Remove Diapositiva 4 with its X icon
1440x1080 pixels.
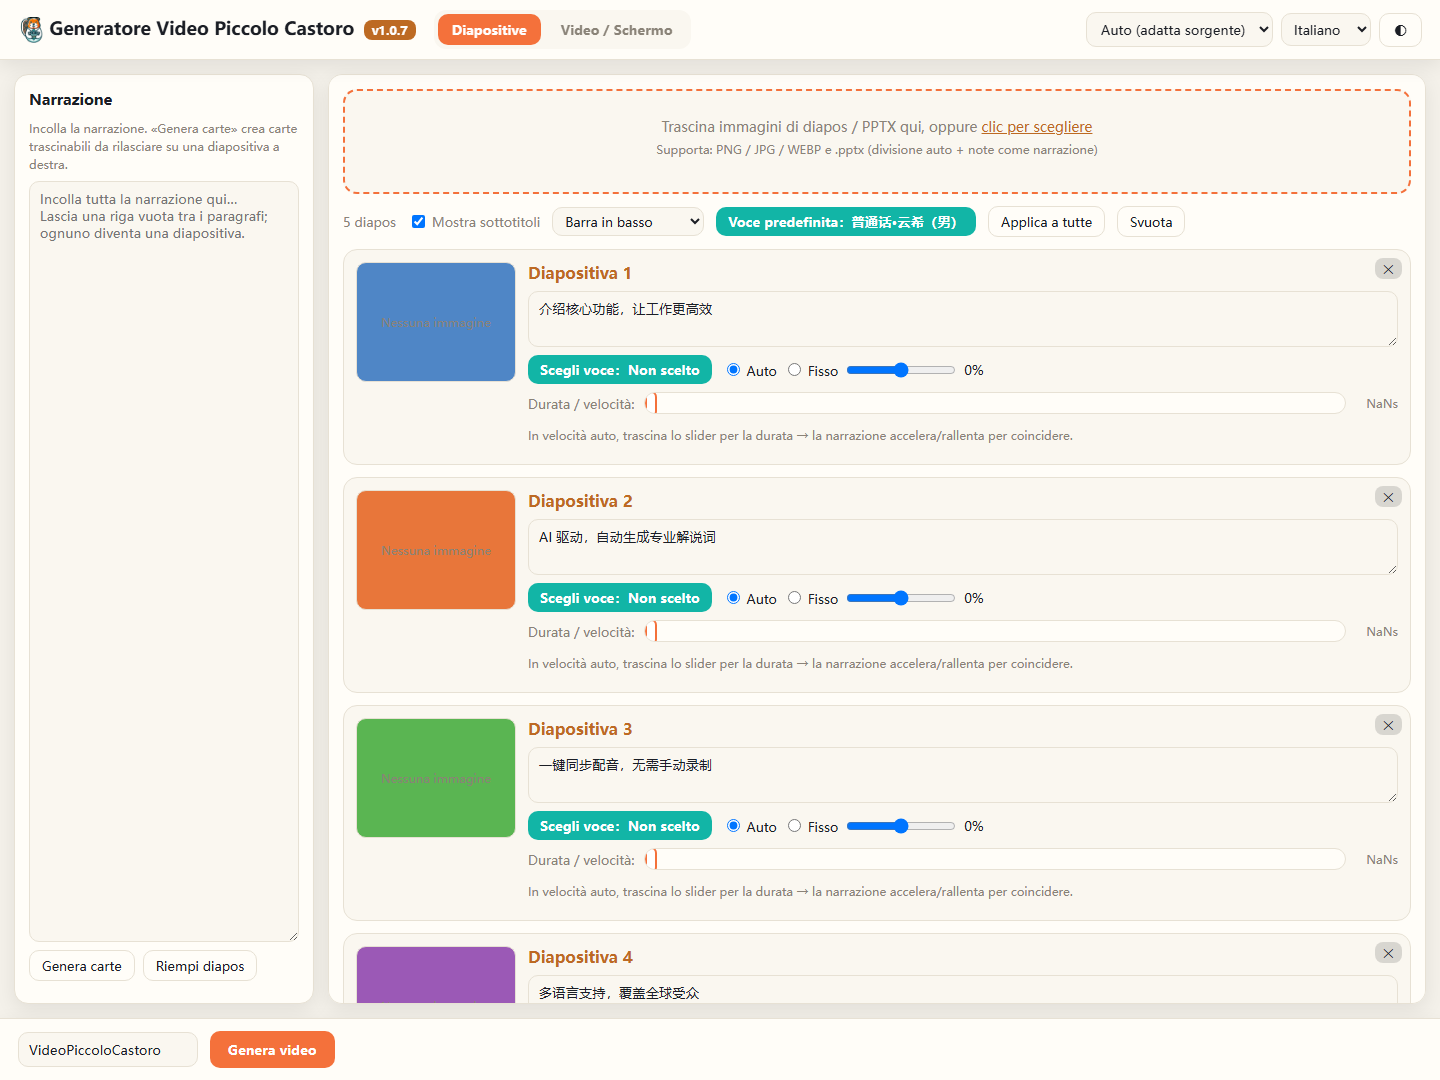coord(1388,953)
